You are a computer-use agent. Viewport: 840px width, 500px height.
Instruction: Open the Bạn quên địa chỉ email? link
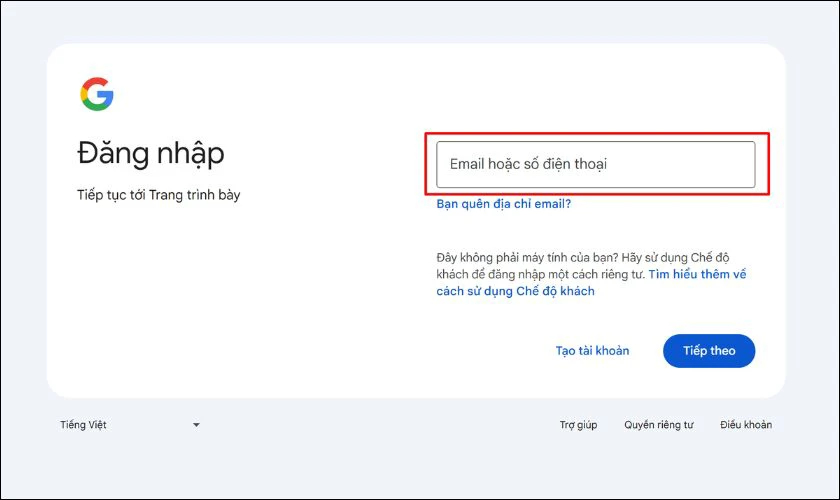[504, 204]
